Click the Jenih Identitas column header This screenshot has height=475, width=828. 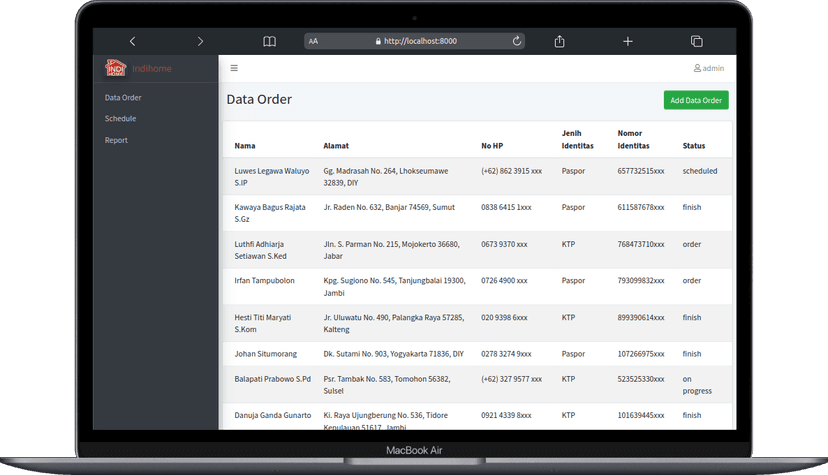click(x=577, y=139)
